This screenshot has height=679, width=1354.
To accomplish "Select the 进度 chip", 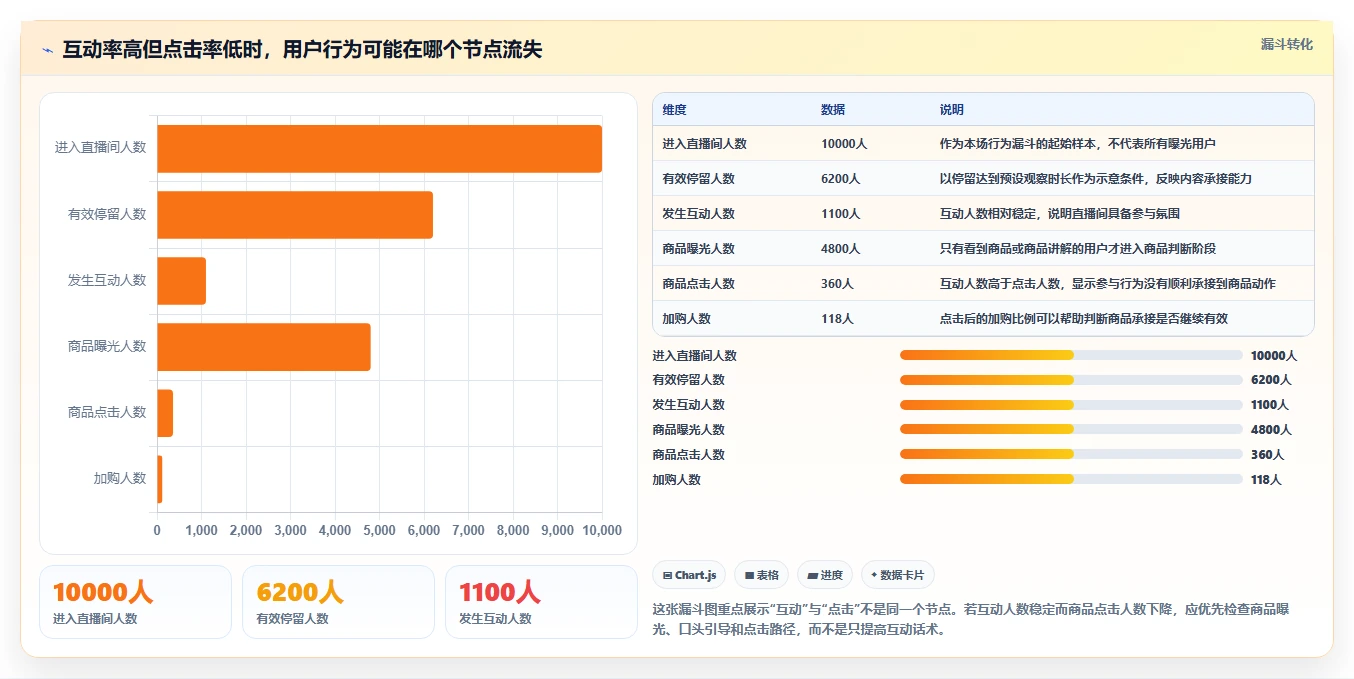I will [x=825, y=575].
